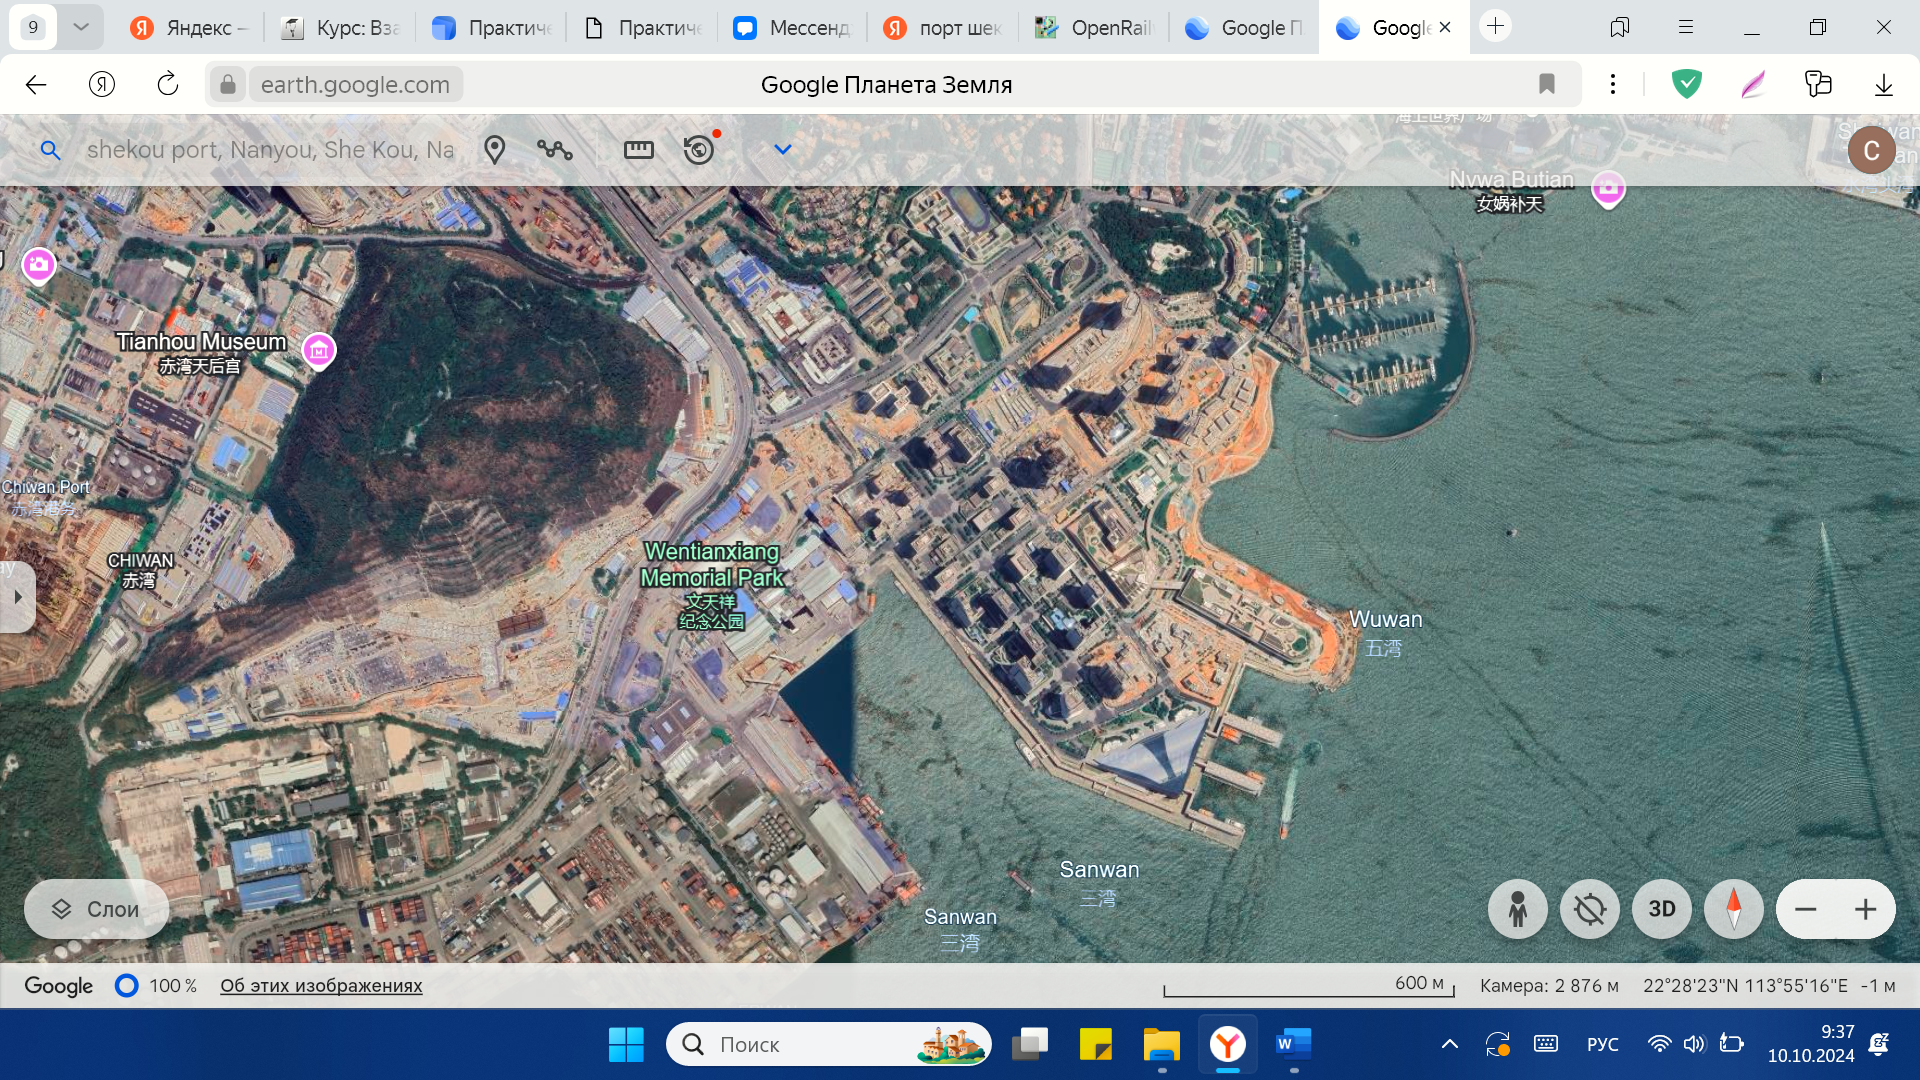Screen dimensions: 1920x1080
Task: Open the account avatar with letter C
Action: pyautogui.click(x=1871, y=151)
